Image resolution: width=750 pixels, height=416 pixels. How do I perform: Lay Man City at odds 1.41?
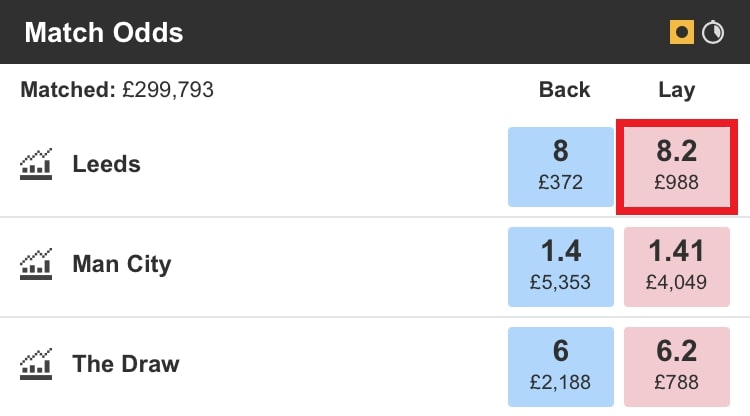click(x=677, y=266)
